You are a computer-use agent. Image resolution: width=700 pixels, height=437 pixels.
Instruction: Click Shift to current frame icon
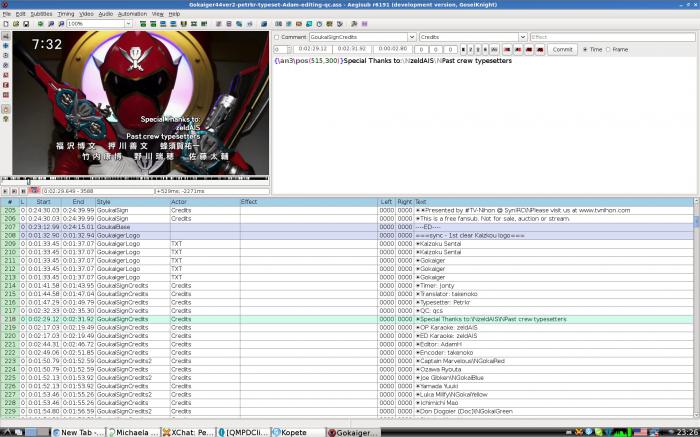click(x=204, y=23)
